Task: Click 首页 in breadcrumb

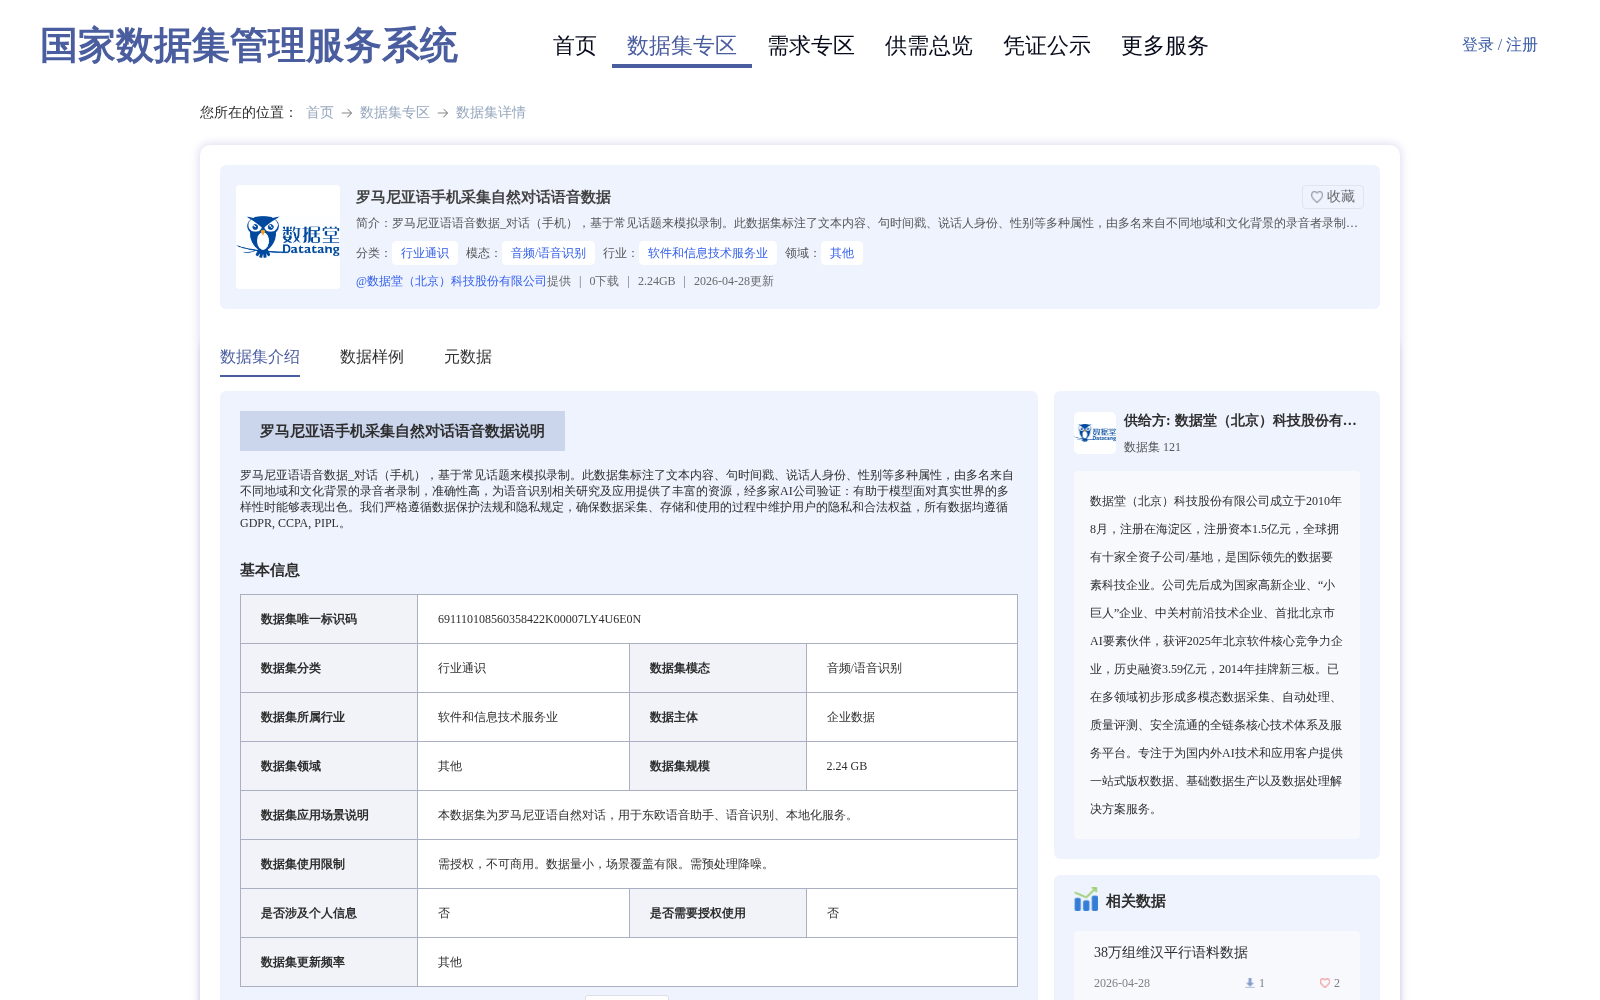Action: tap(320, 112)
